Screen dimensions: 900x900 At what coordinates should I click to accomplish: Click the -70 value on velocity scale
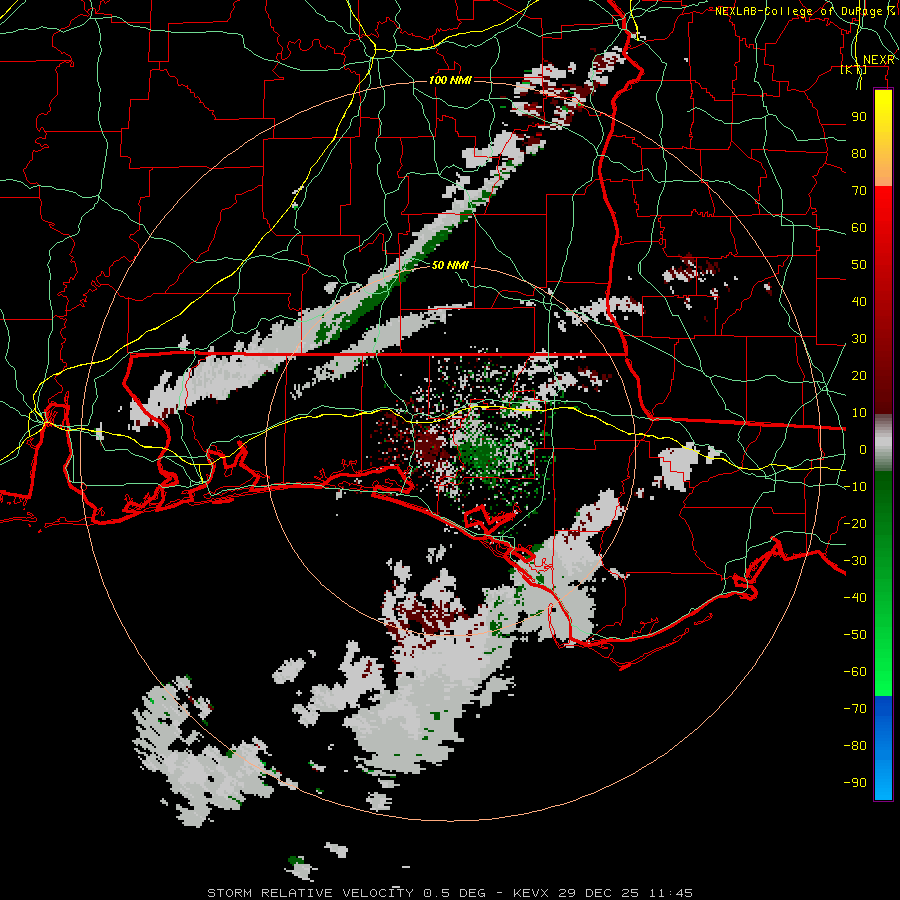(855, 709)
